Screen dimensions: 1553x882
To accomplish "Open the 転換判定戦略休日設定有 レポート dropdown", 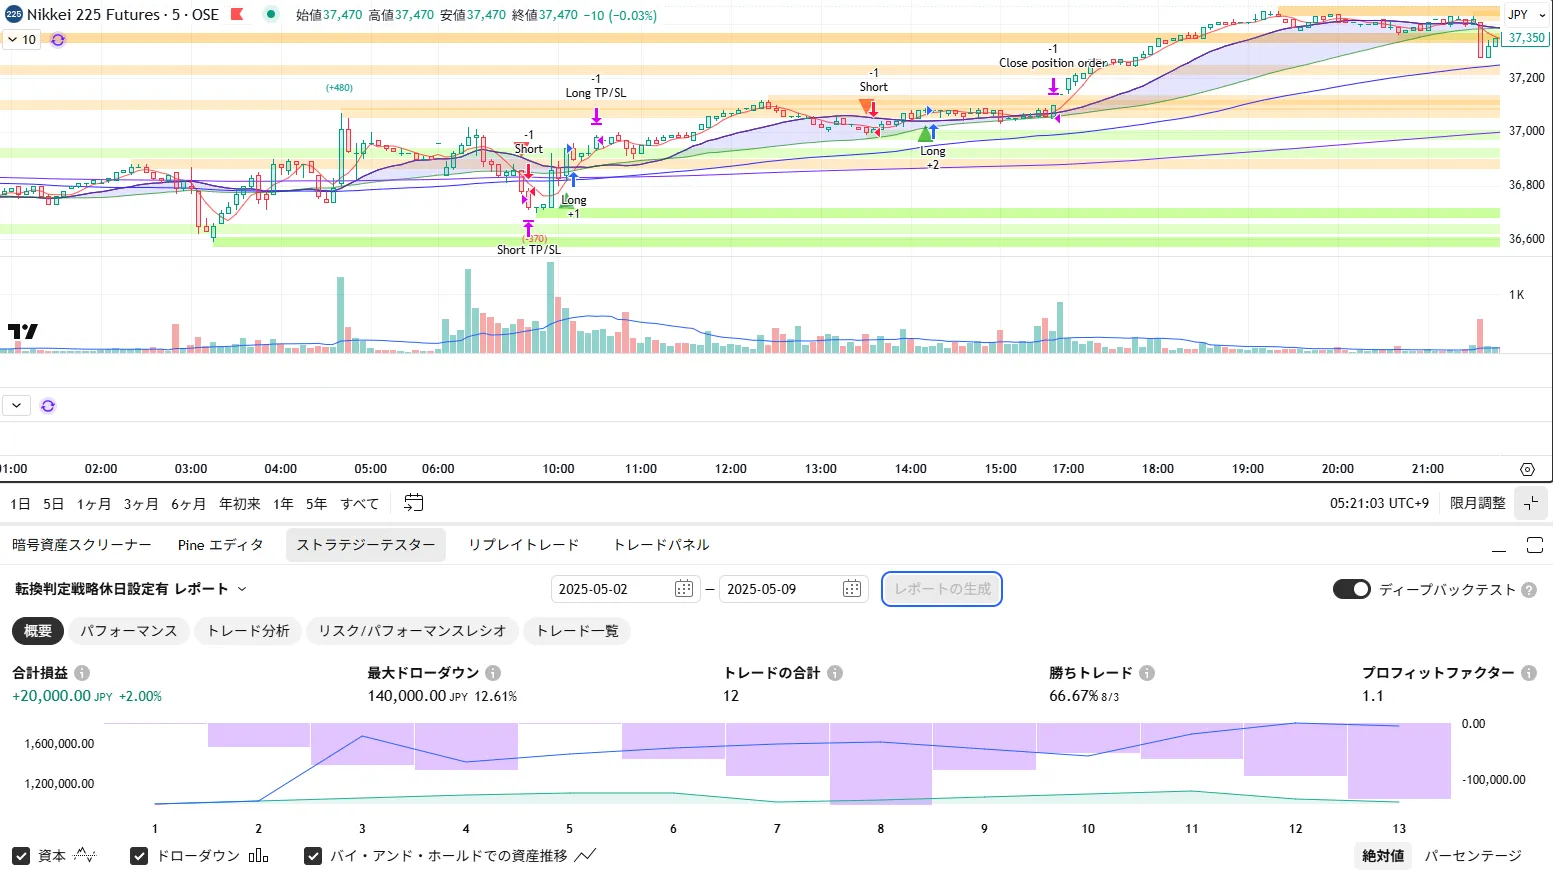I will [130, 589].
